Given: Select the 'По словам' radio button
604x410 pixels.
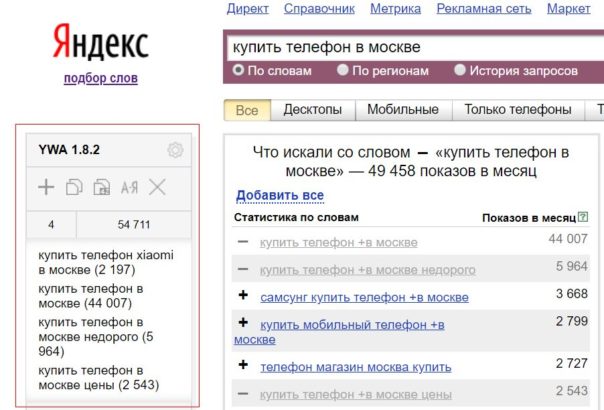Looking at the screenshot, I should coord(238,70).
